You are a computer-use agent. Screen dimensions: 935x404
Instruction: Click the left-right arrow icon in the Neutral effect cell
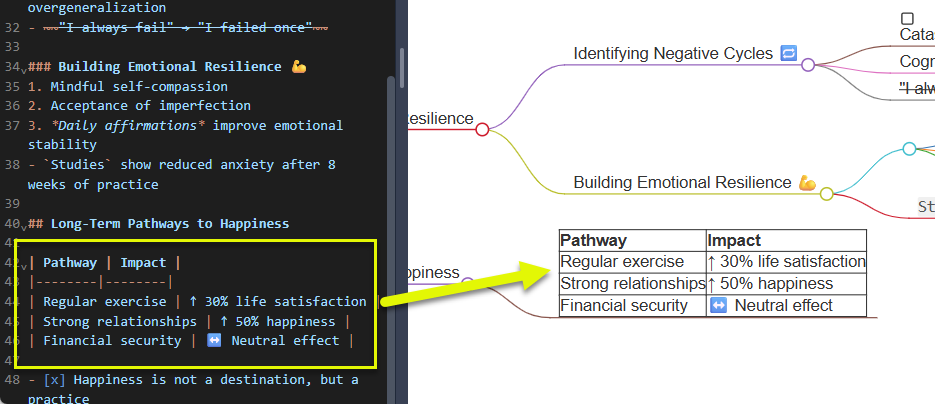[x=718, y=306]
